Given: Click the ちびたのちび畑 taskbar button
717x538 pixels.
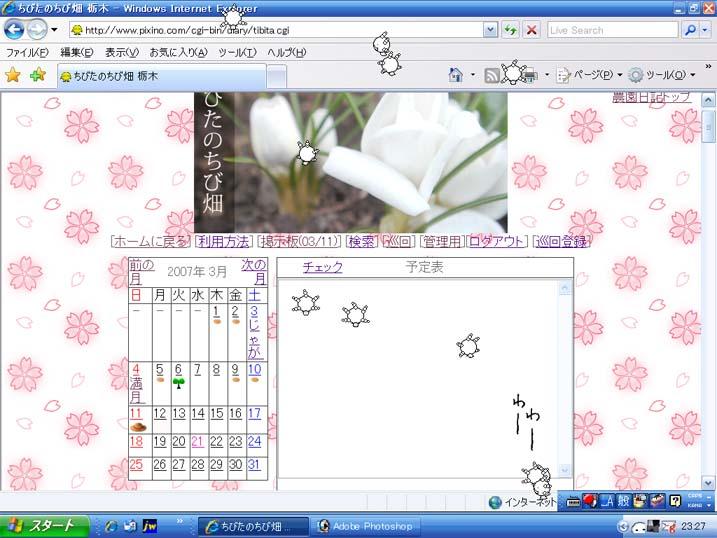Looking at the screenshot, I should coord(253,527).
